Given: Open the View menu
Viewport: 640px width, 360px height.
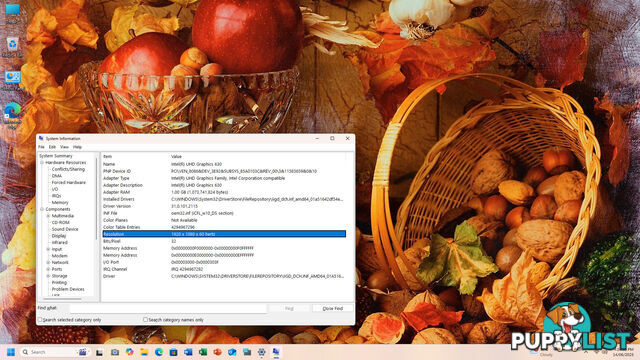Looking at the screenshot, I should [x=64, y=147].
